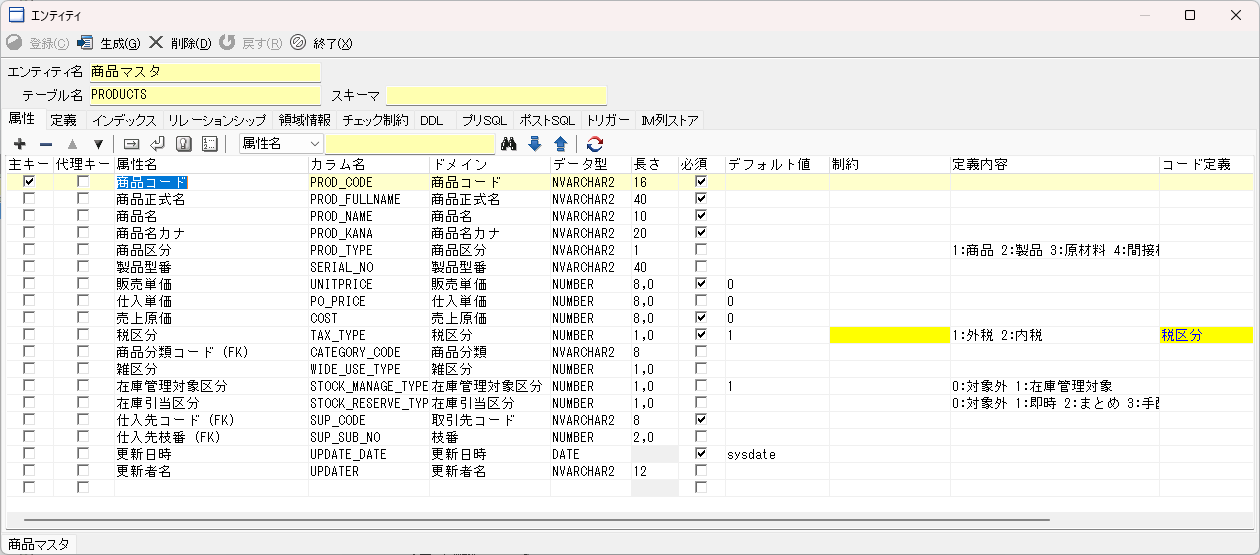1260x555 pixels.
Task: Check primary key for 更新者名 row
Action: pyautogui.click(x=29, y=471)
